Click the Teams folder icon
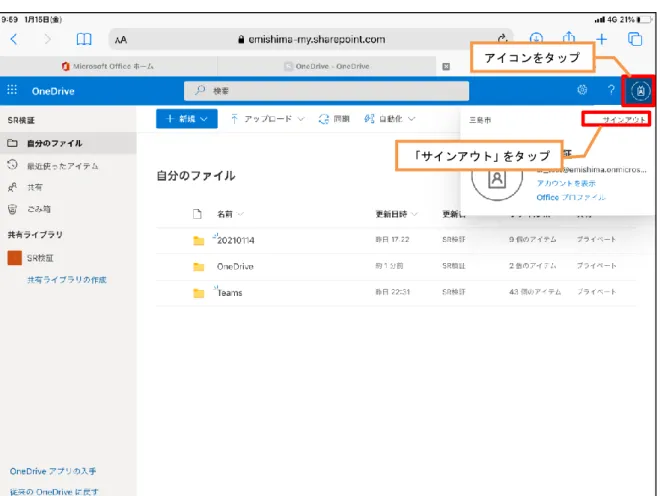The width and height of the screenshot is (660, 496). [198, 293]
